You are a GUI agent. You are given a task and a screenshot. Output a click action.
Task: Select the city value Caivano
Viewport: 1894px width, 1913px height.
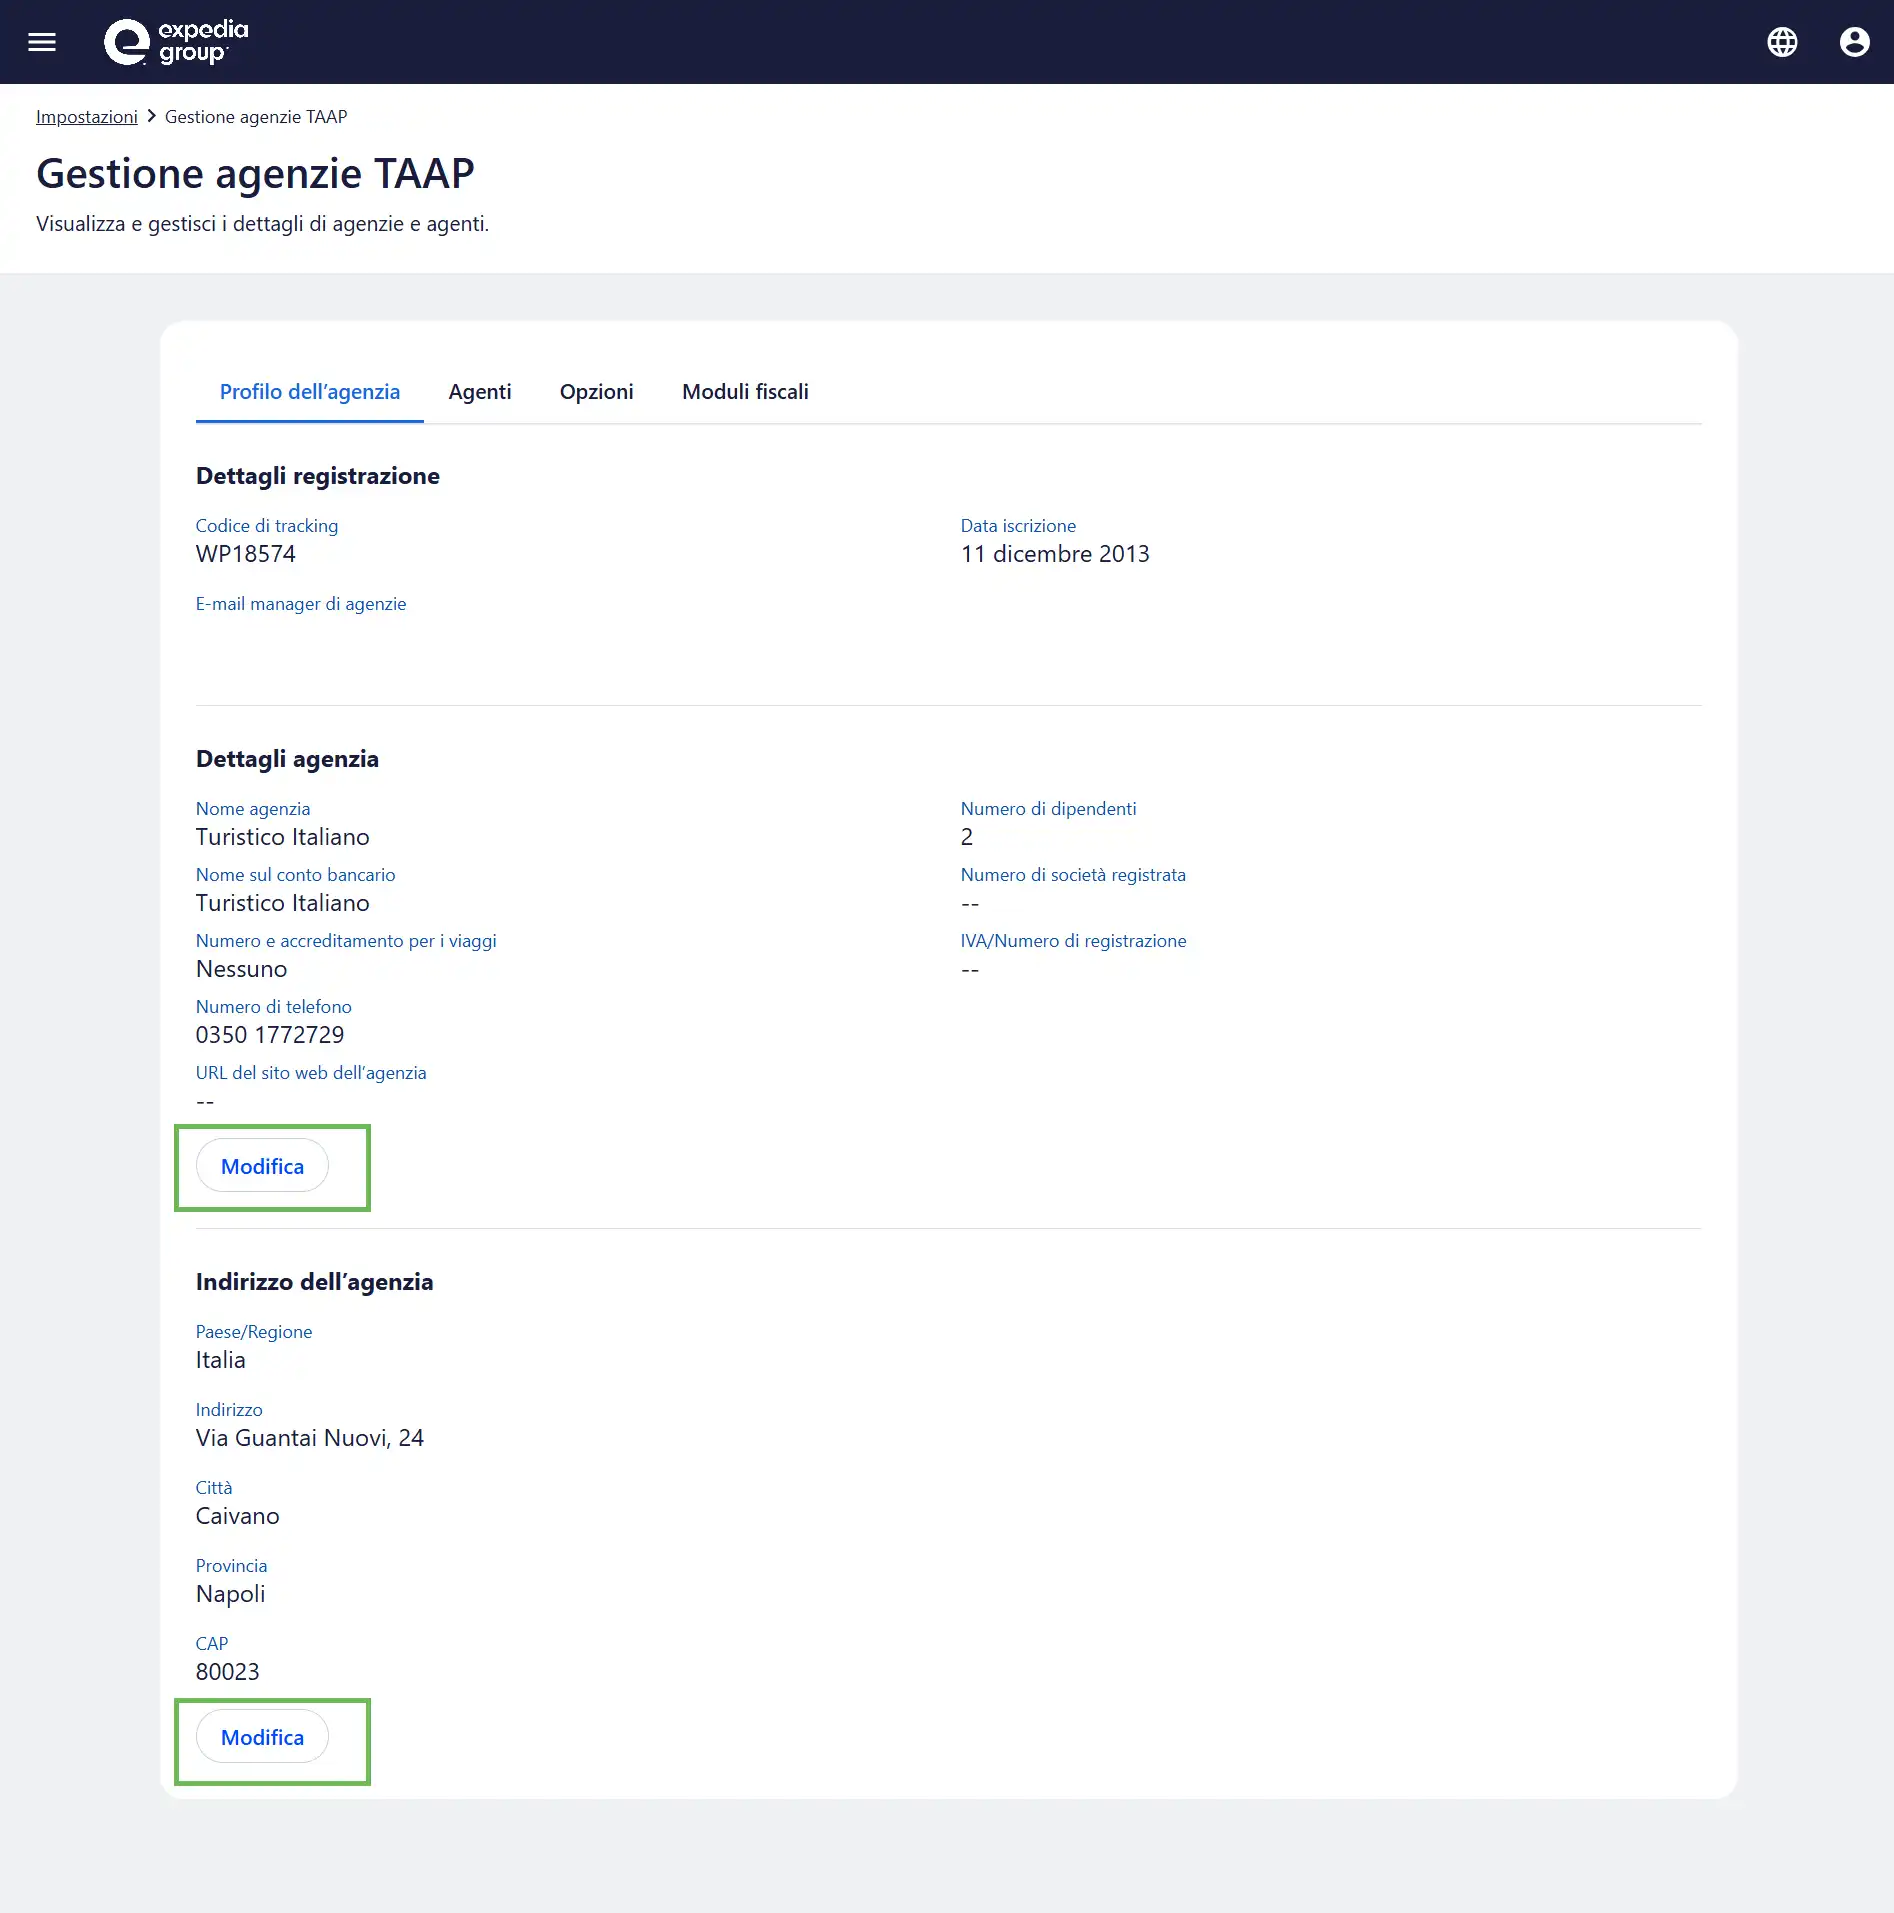point(237,1515)
